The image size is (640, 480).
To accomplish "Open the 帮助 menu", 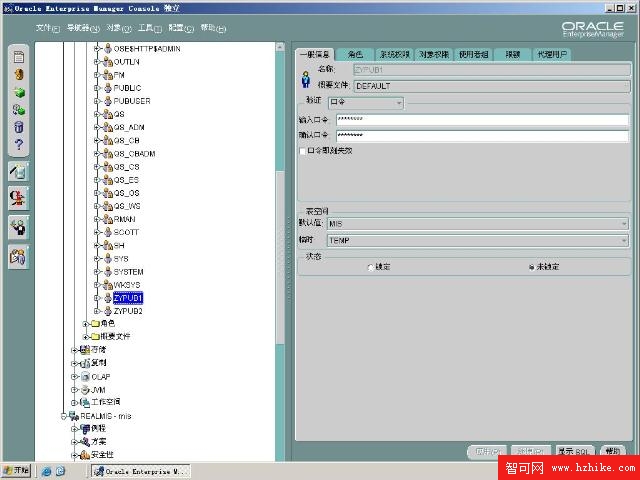I will click(x=213, y=28).
